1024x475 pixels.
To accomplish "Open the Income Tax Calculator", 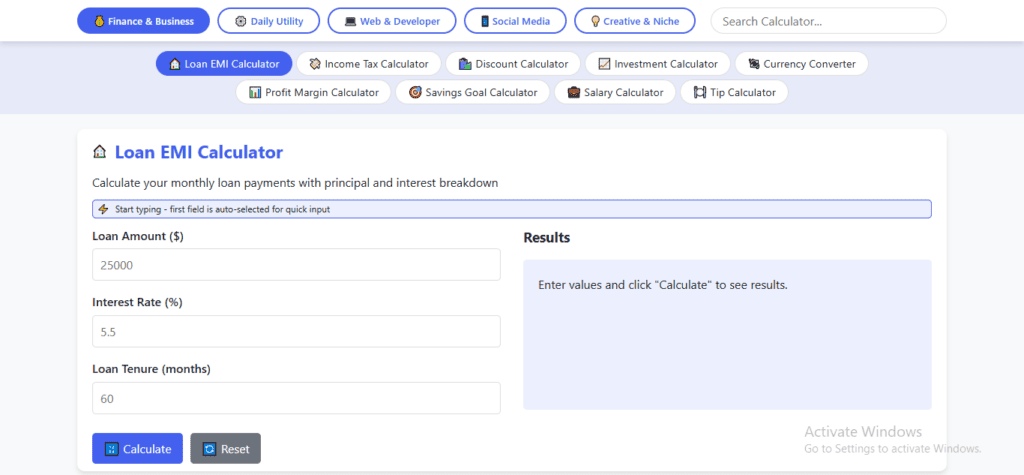I will coord(369,64).
